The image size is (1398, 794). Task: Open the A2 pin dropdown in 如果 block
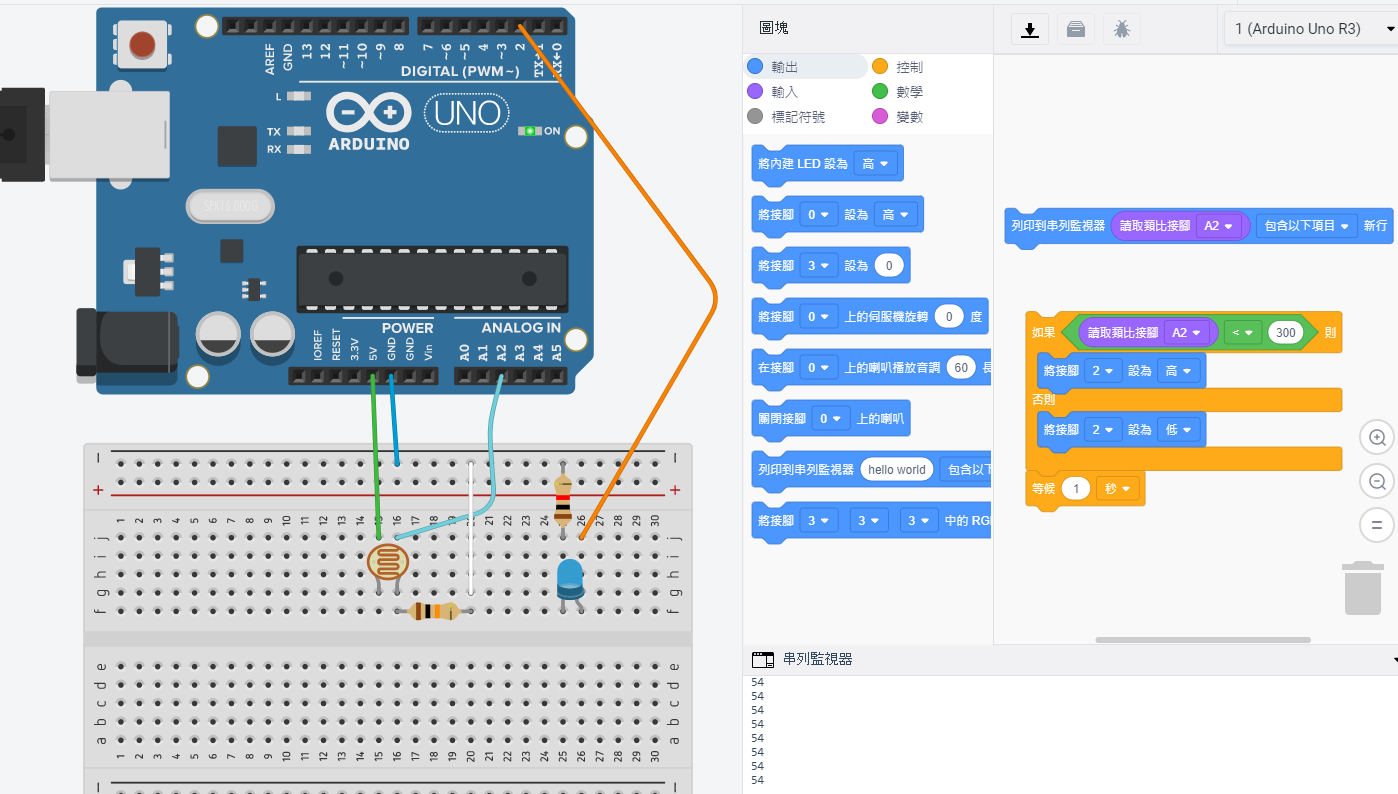pos(1188,333)
